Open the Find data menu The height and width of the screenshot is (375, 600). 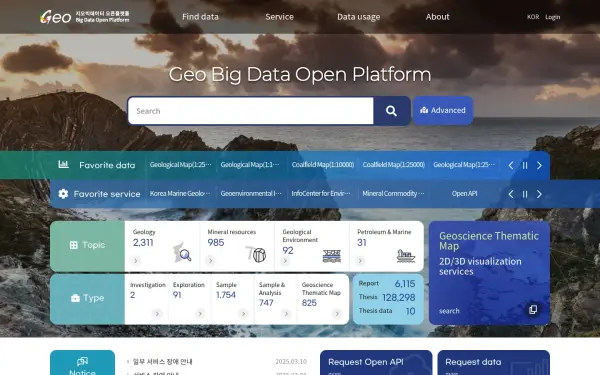[x=200, y=17]
